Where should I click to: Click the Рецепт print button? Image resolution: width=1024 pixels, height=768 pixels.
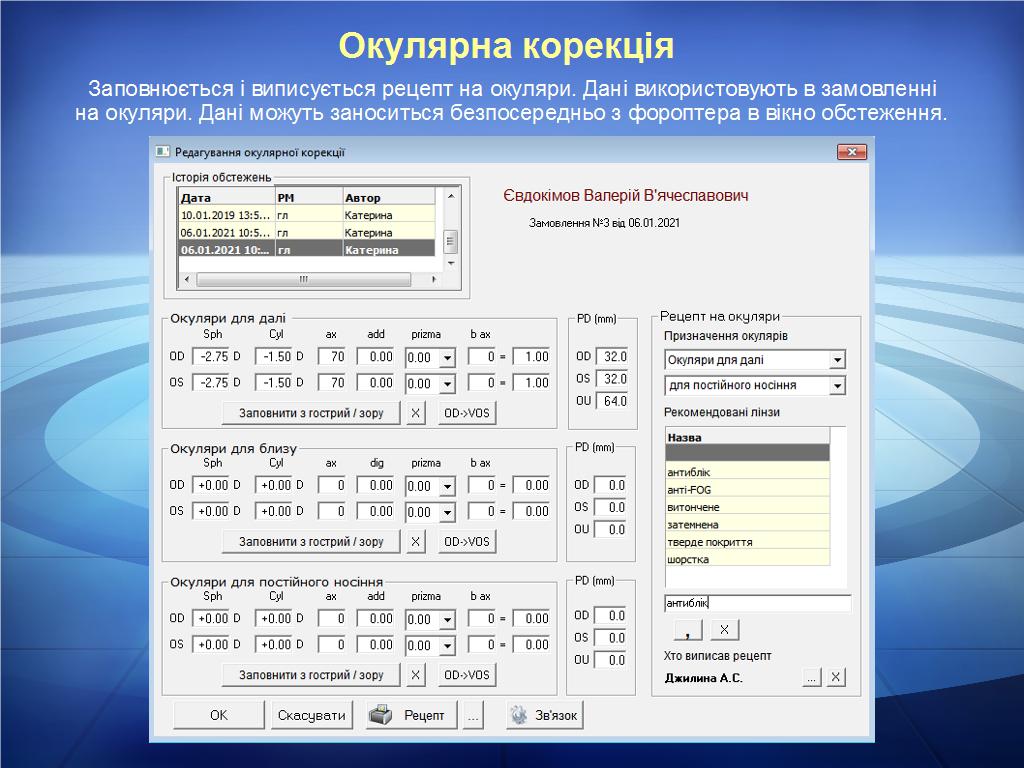coord(411,716)
